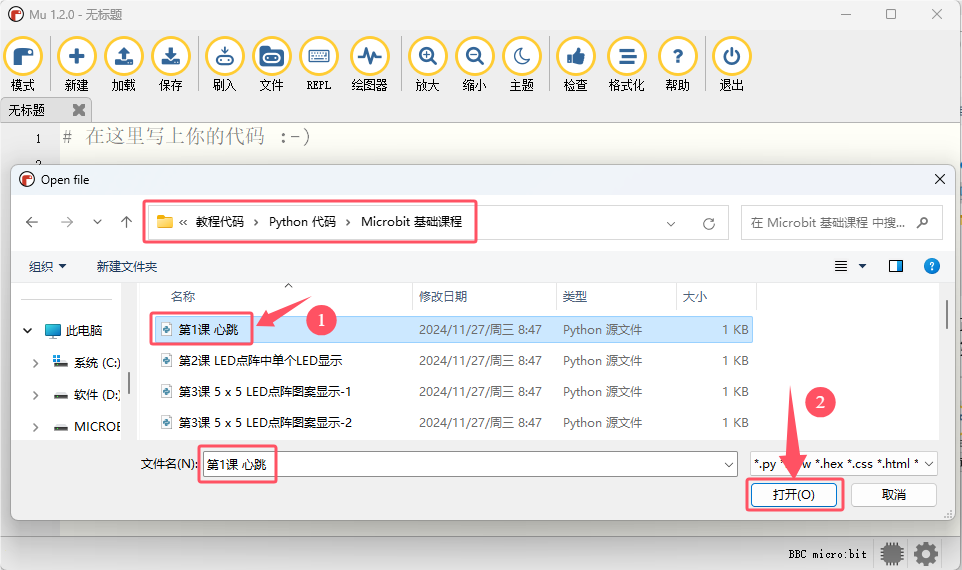Click the Mu administration gear icon
Screen dimensions: 962x570
(926, 553)
